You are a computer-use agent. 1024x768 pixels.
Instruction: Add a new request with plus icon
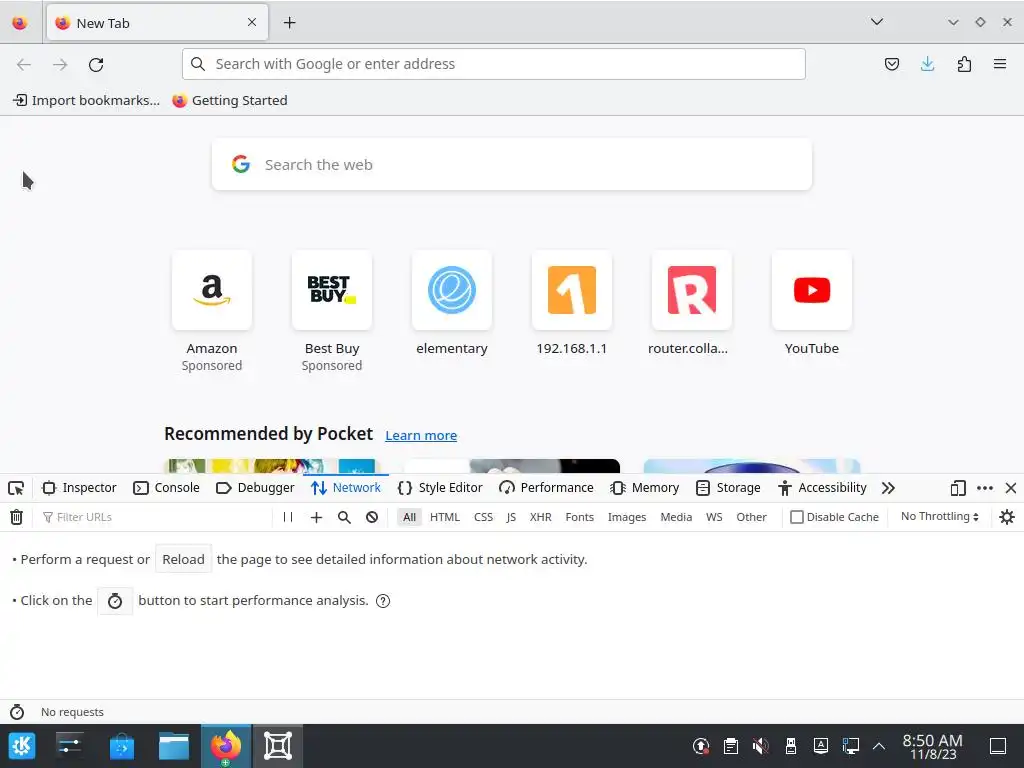coord(316,517)
